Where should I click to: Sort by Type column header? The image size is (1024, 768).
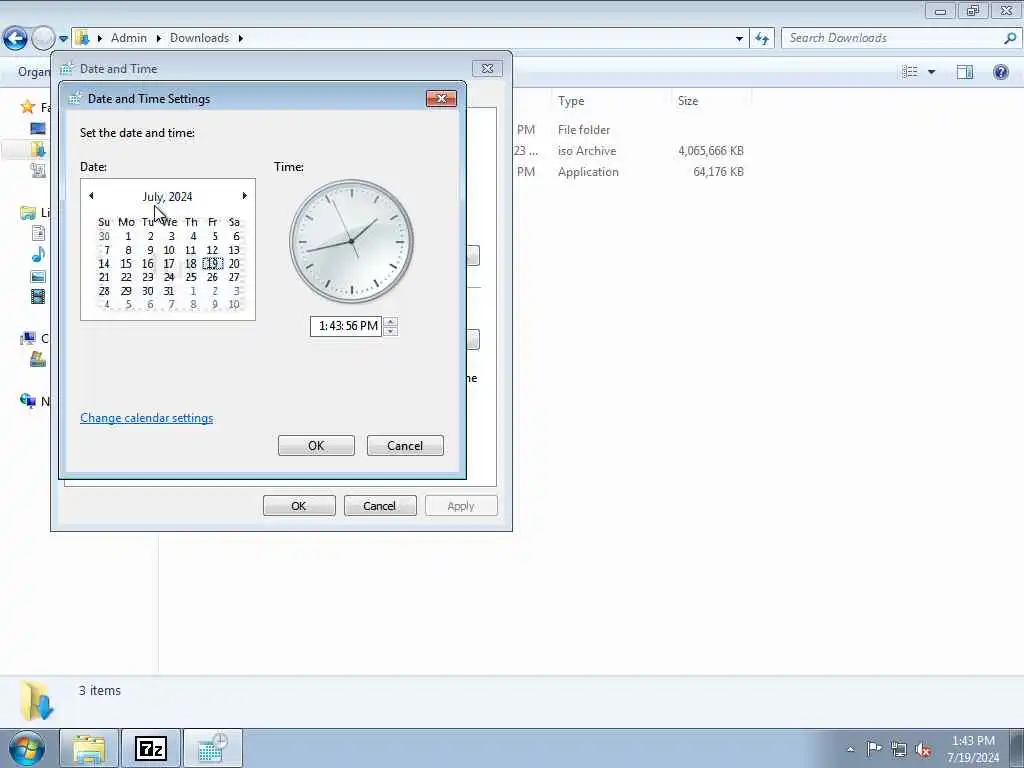[571, 101]
